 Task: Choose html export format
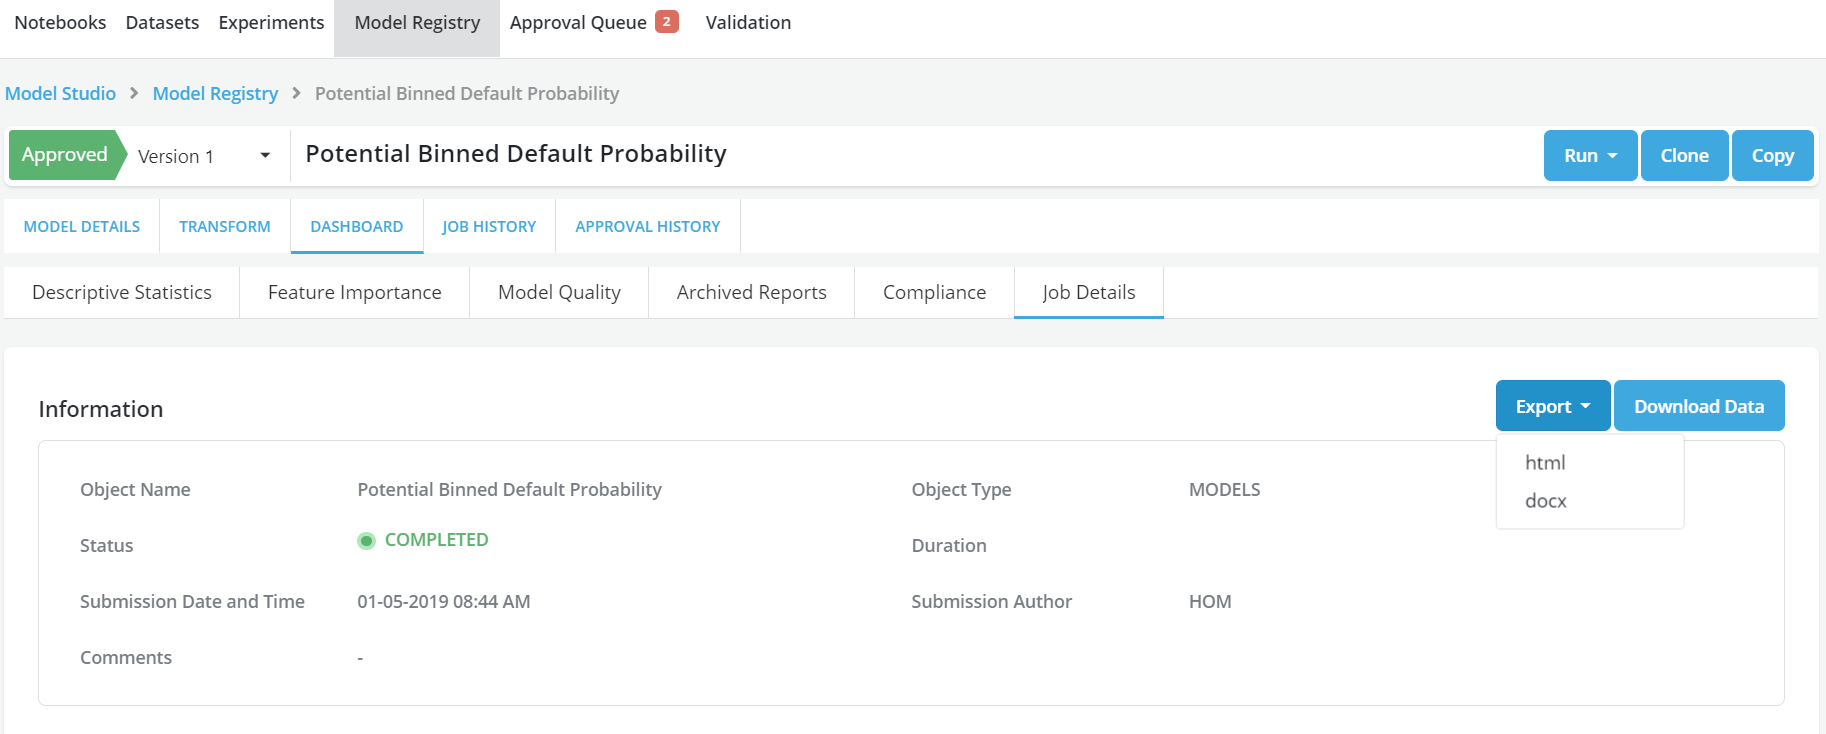pos(1545,463)
